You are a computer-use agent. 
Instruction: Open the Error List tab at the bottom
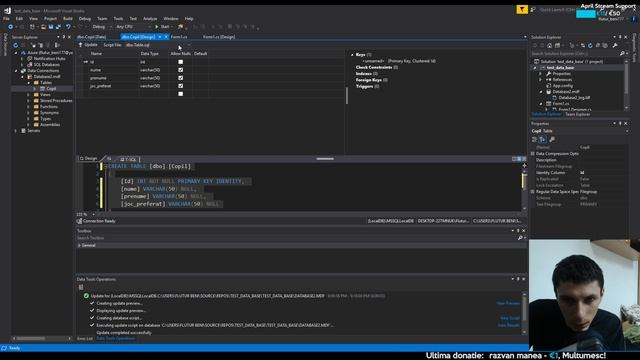(x=85, y=338)
